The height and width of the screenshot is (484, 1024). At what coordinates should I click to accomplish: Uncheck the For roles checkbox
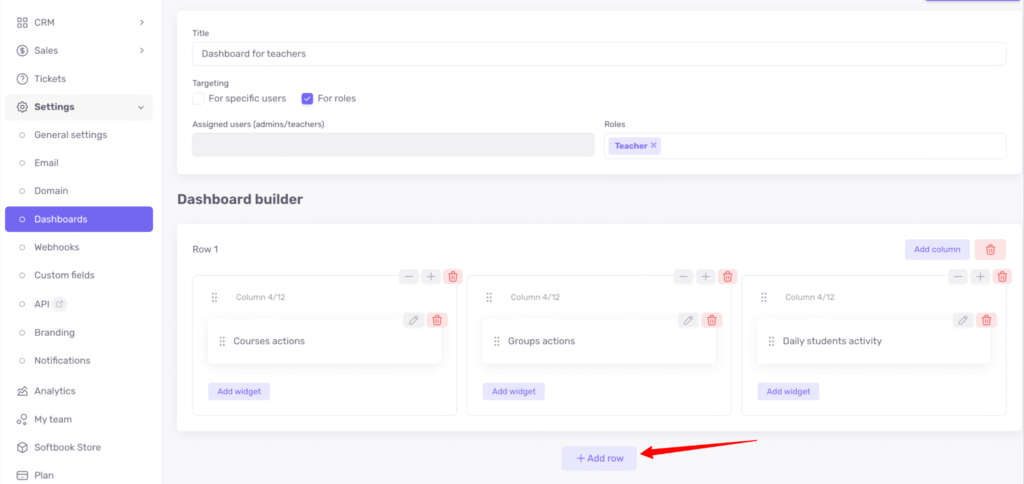coord(307,99)
